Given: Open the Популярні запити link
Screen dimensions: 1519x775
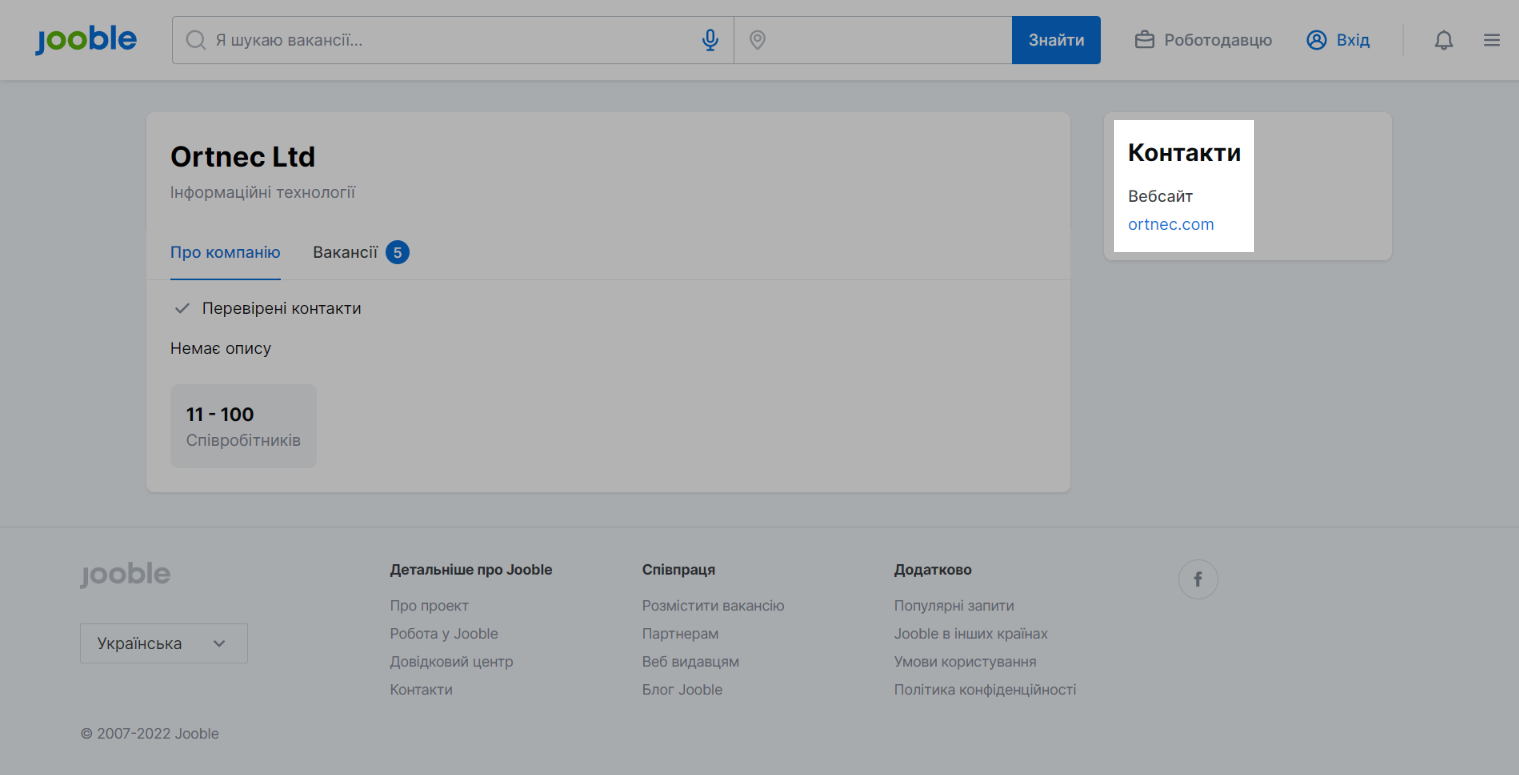Looking at the screenshot, I should (x=954, y=606).
